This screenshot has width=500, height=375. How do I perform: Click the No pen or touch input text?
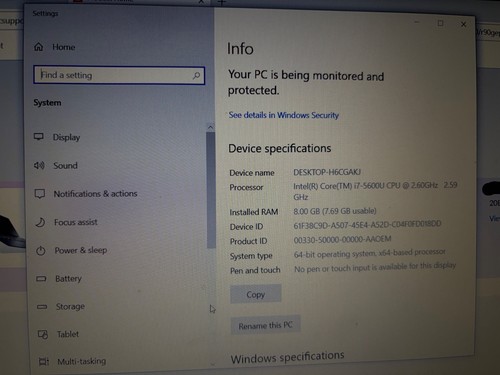click(x=375, y=267)
